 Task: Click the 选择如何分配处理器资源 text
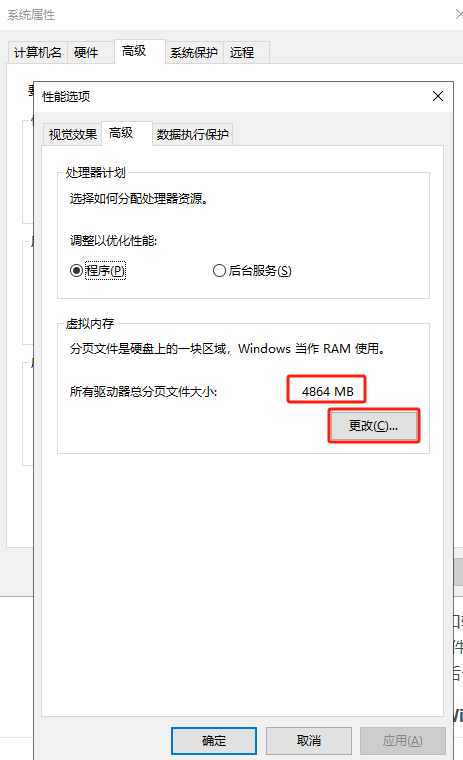[x=139, y=198]
